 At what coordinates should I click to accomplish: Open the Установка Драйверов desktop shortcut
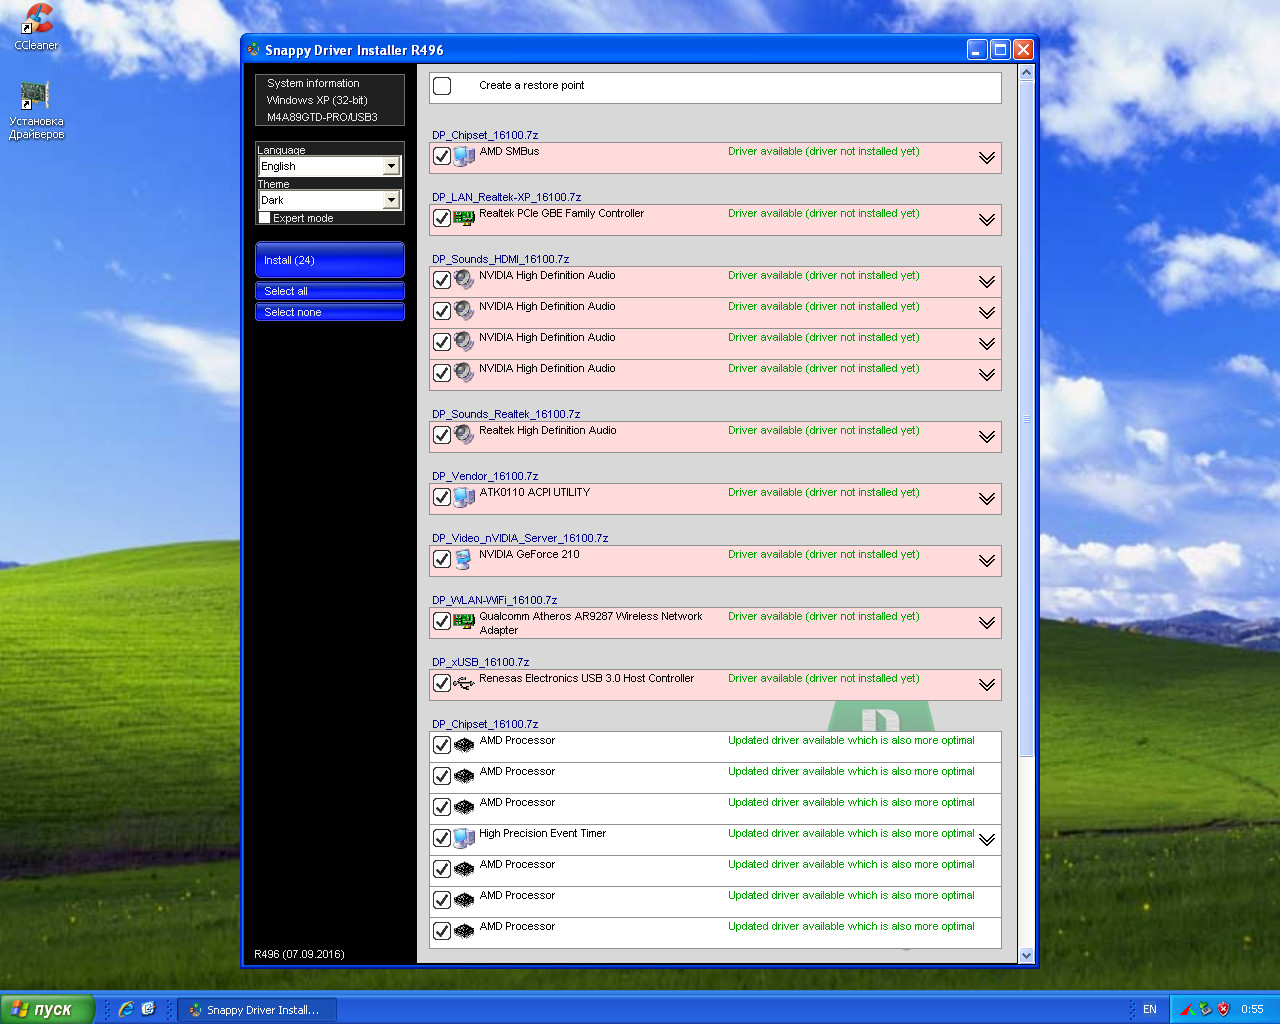[36, 110]
